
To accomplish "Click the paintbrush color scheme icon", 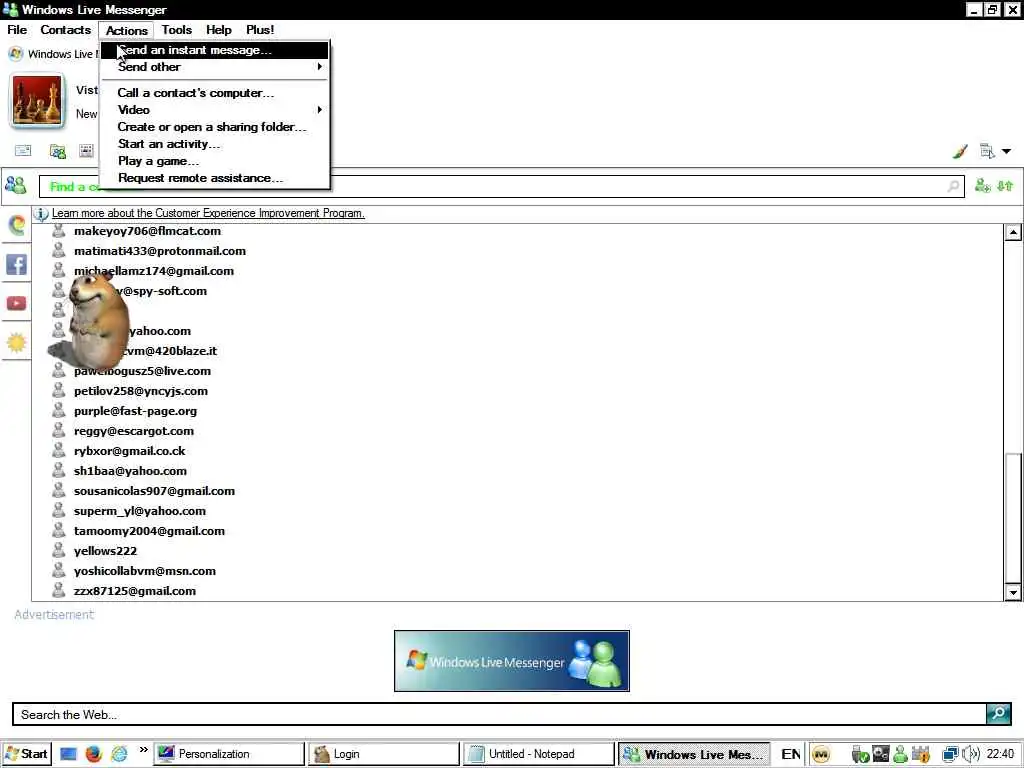I will [959, 152].
